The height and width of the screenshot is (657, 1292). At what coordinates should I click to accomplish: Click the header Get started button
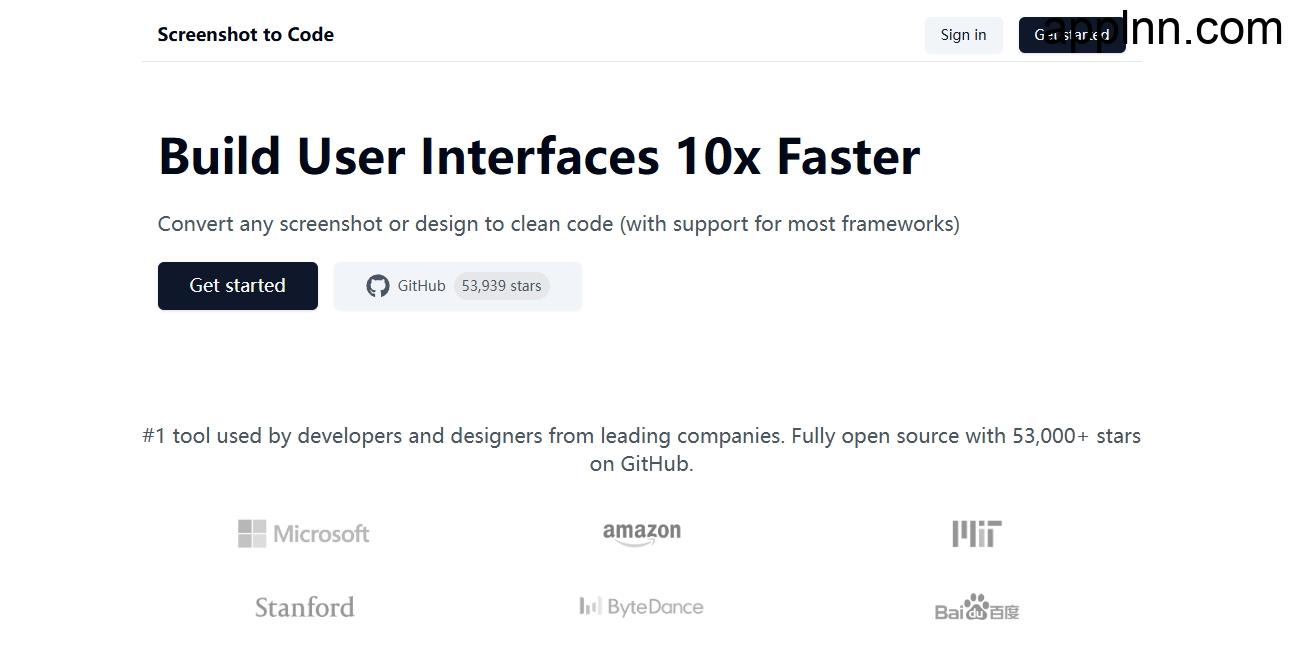coord(1072,35)
